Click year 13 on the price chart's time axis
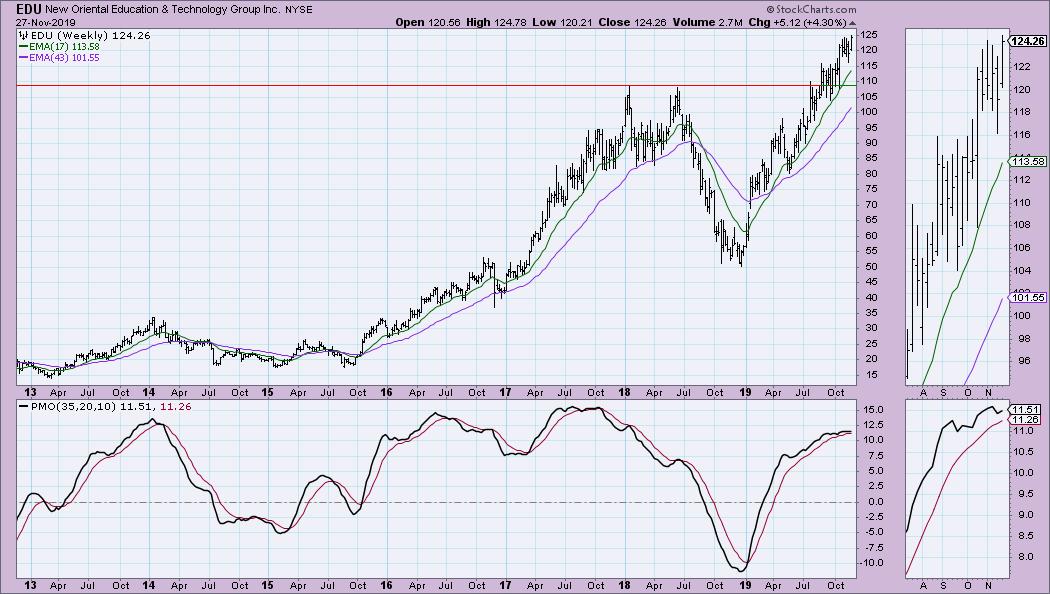The width and height of the screenshot is (1050, 594). 30,392
